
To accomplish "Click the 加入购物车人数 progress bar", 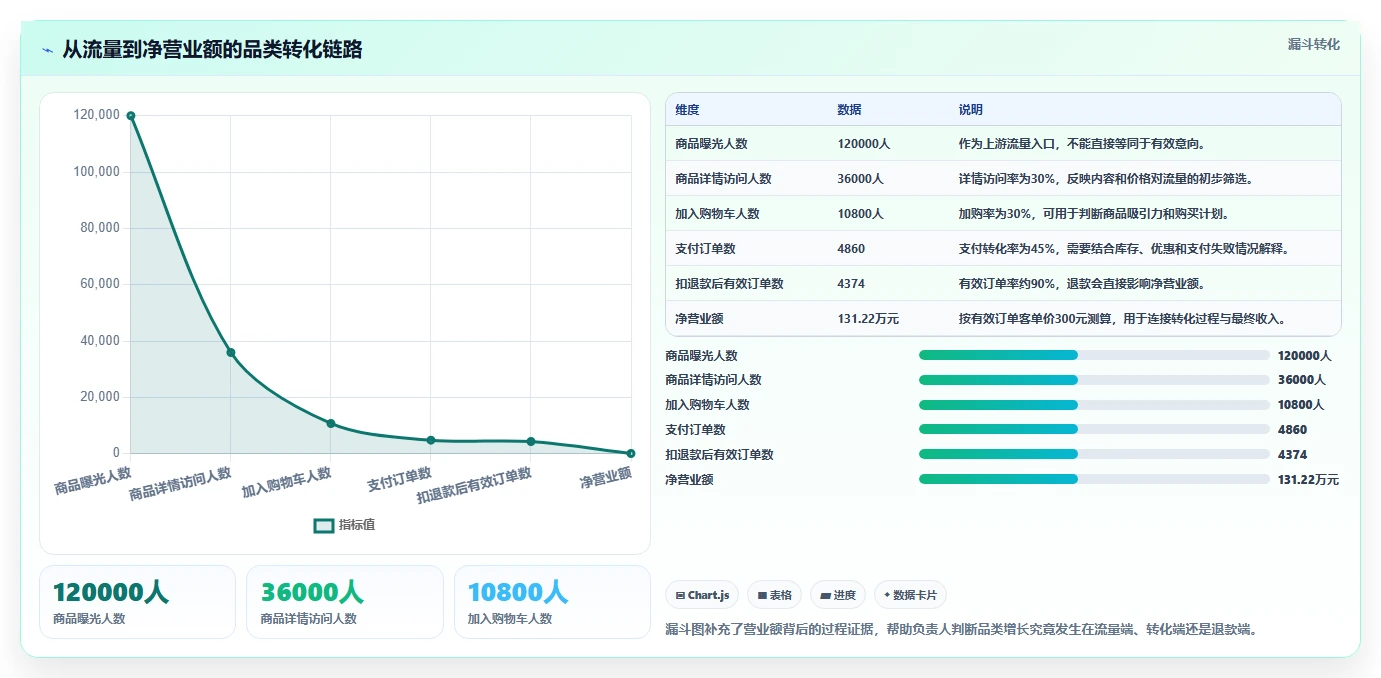I will [x=1094, y=405].
